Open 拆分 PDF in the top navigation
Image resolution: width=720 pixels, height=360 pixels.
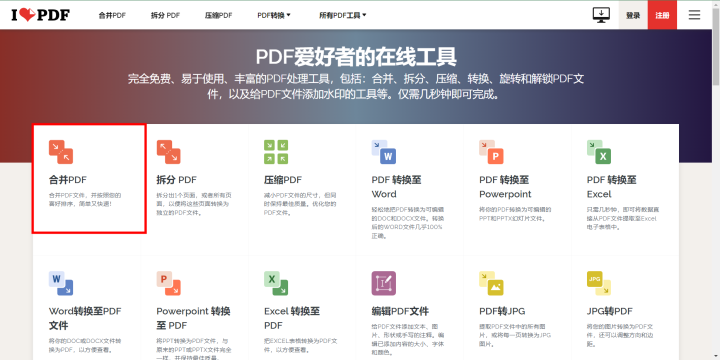pyautogui.click(x=165, y=15)
